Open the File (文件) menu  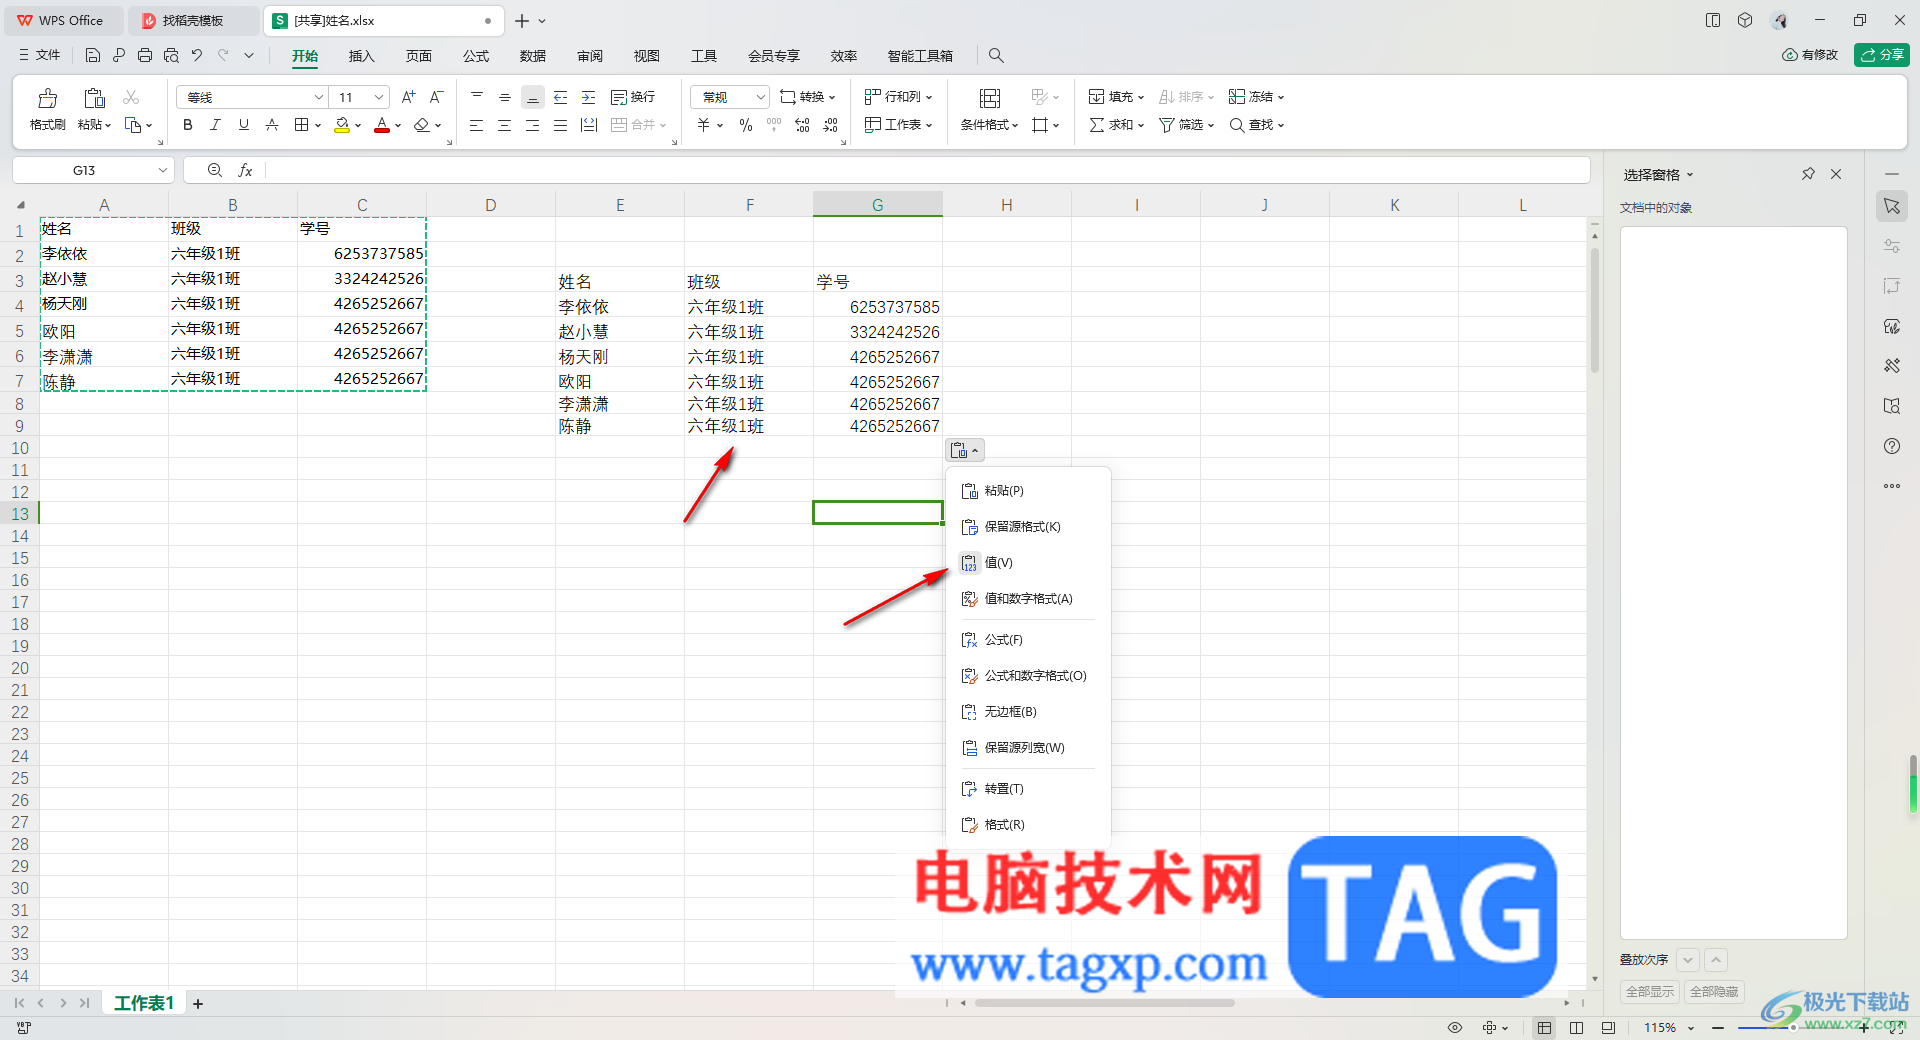coord(40,55)
